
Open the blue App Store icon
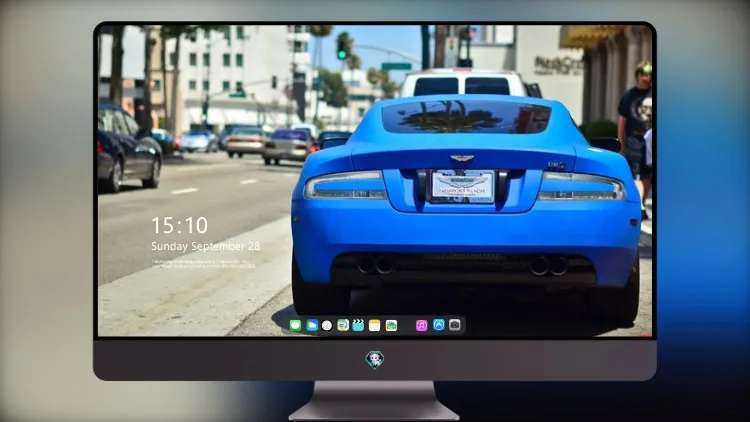click(439, 325)
